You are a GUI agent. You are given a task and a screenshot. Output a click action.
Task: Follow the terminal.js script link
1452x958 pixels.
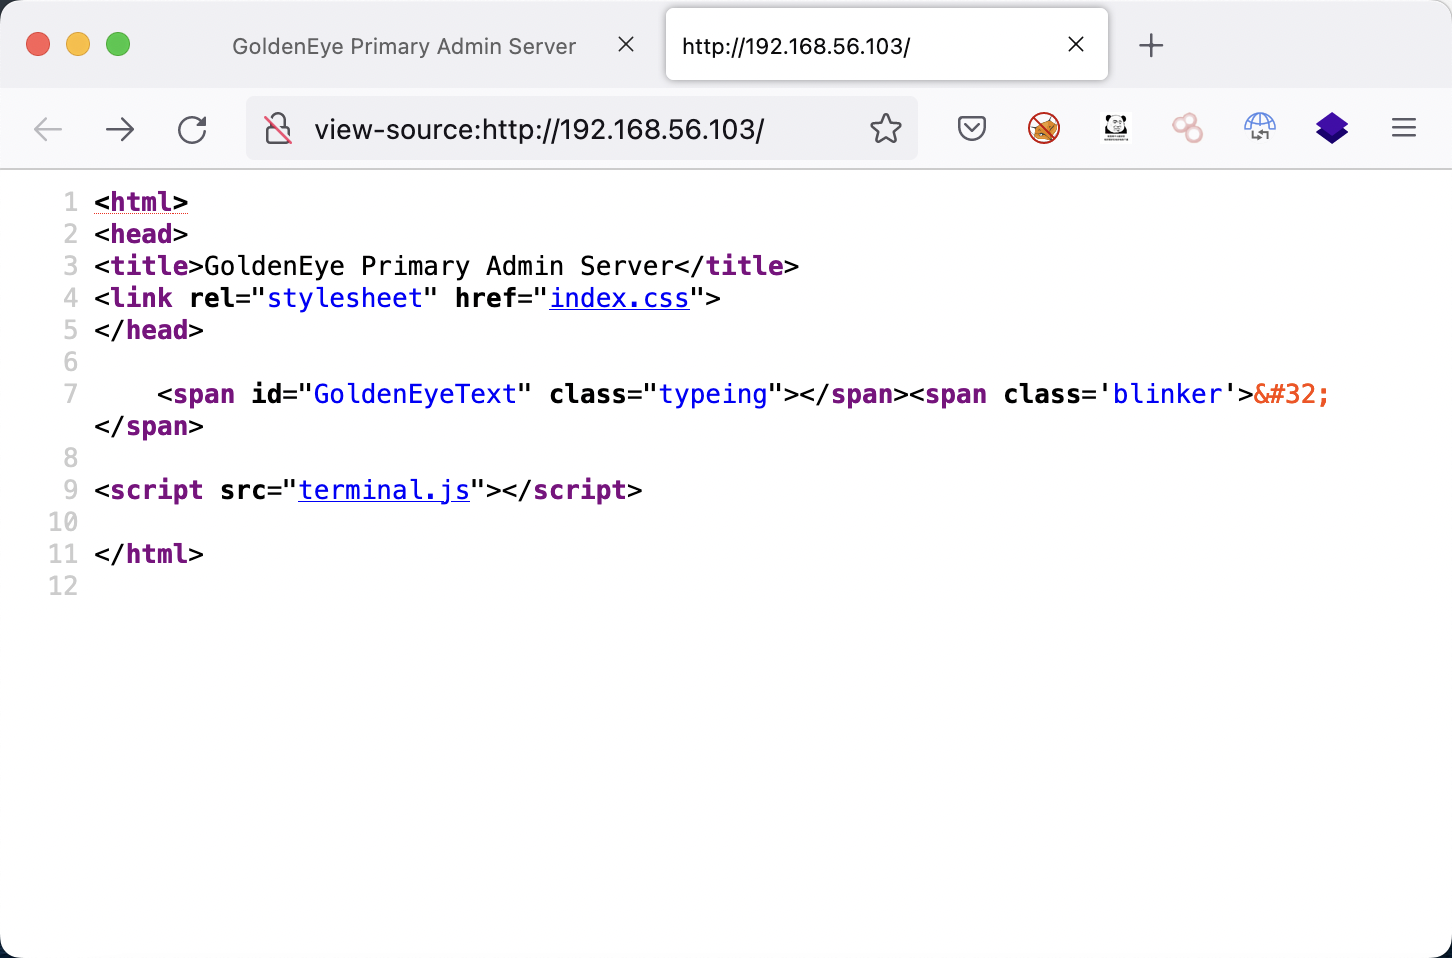pyautogui.click(x=384, y=490)
